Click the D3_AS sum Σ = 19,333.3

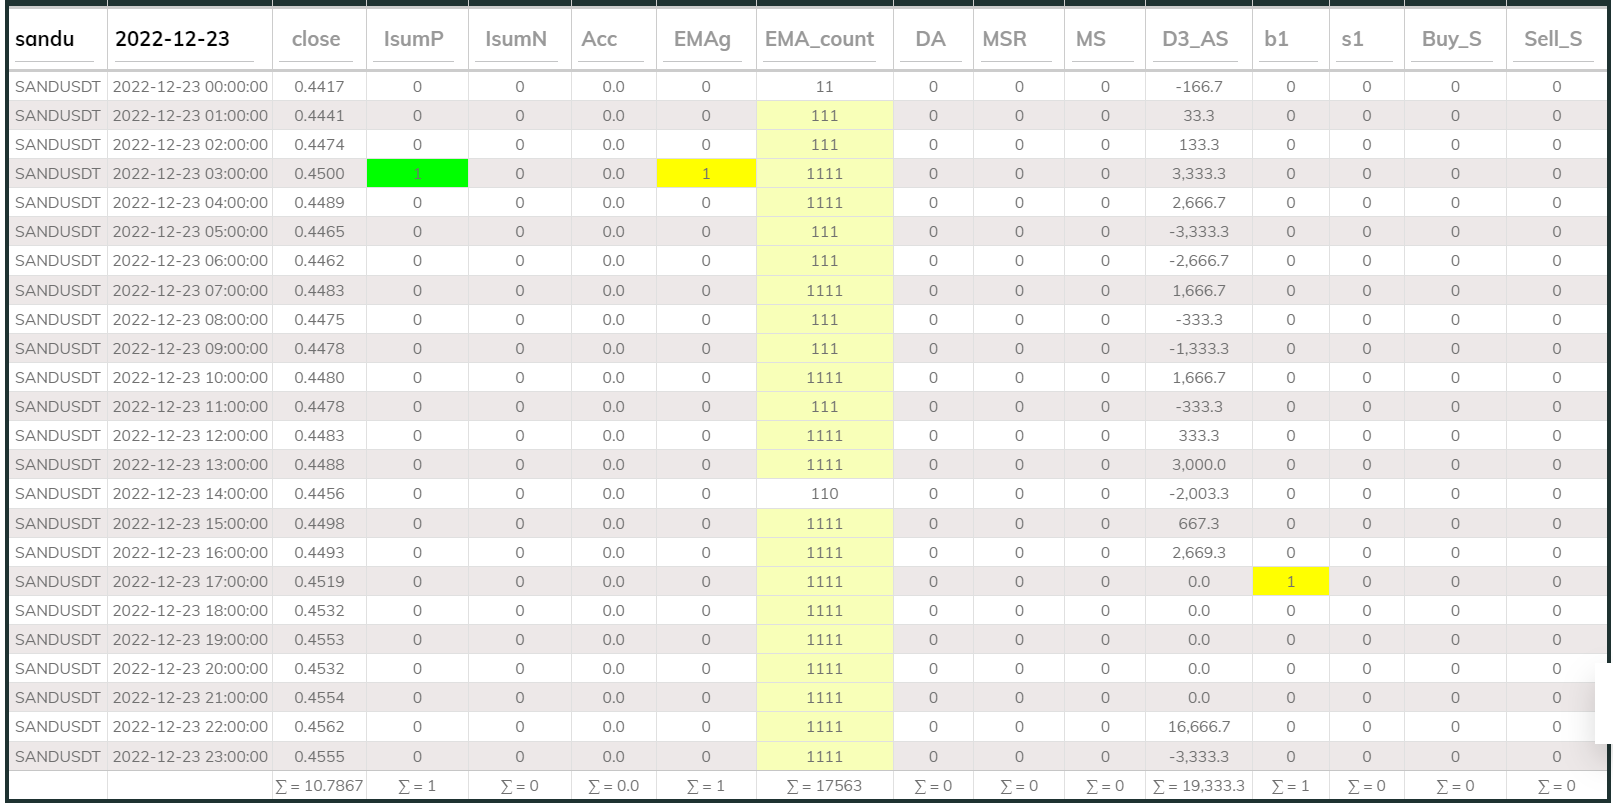pyautogui.click(x=1199, y=786)
